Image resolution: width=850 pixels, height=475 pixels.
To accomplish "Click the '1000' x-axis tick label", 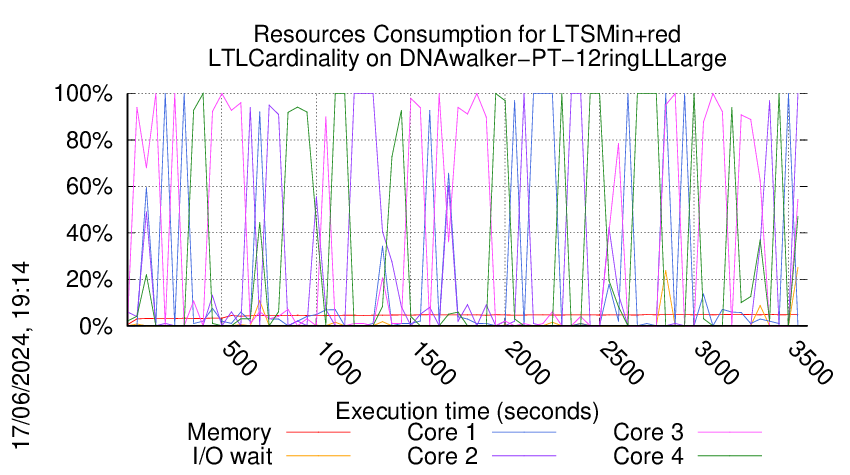I will 338,363.
